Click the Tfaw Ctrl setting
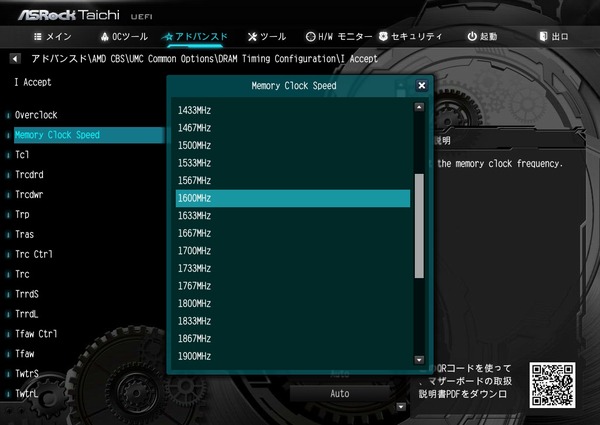The image size is (600, 425). tap(36, 334)
